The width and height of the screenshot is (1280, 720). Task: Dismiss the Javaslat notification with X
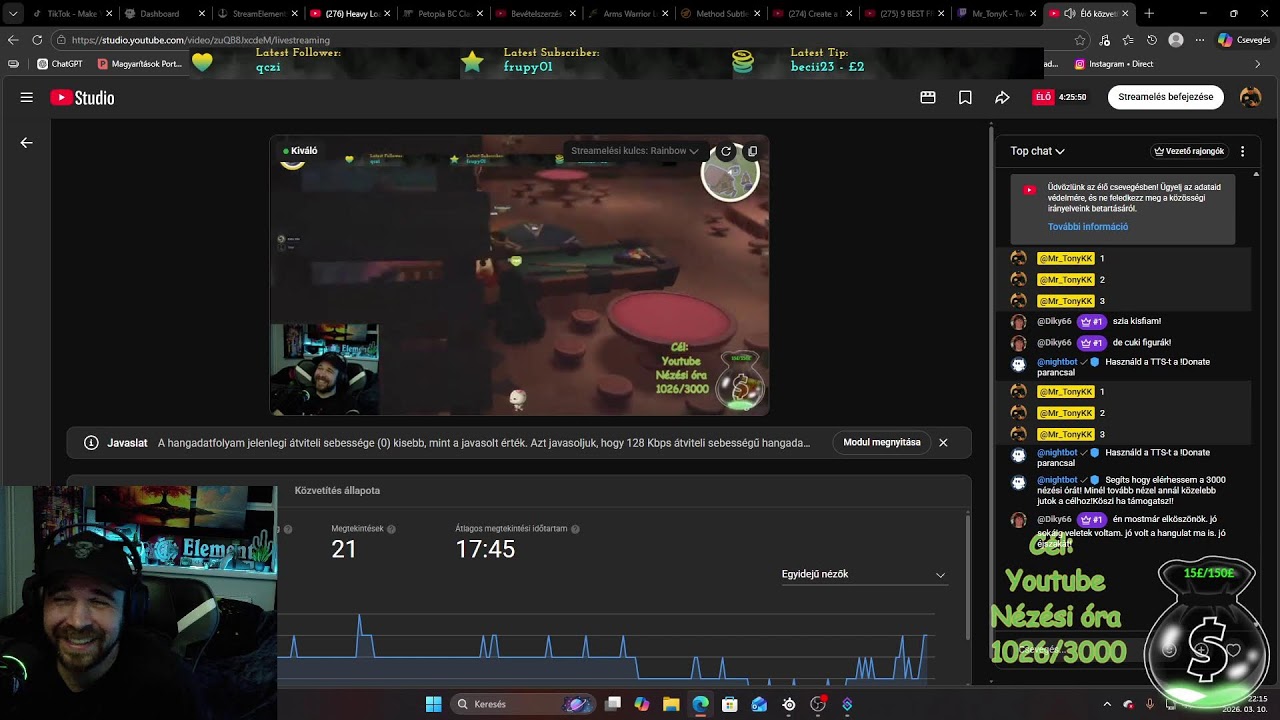pyautogui.click(x=943, y=442)
